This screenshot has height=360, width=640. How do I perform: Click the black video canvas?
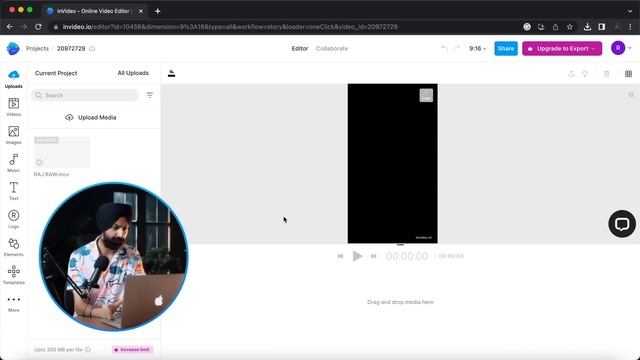click(x=392, y=163)
